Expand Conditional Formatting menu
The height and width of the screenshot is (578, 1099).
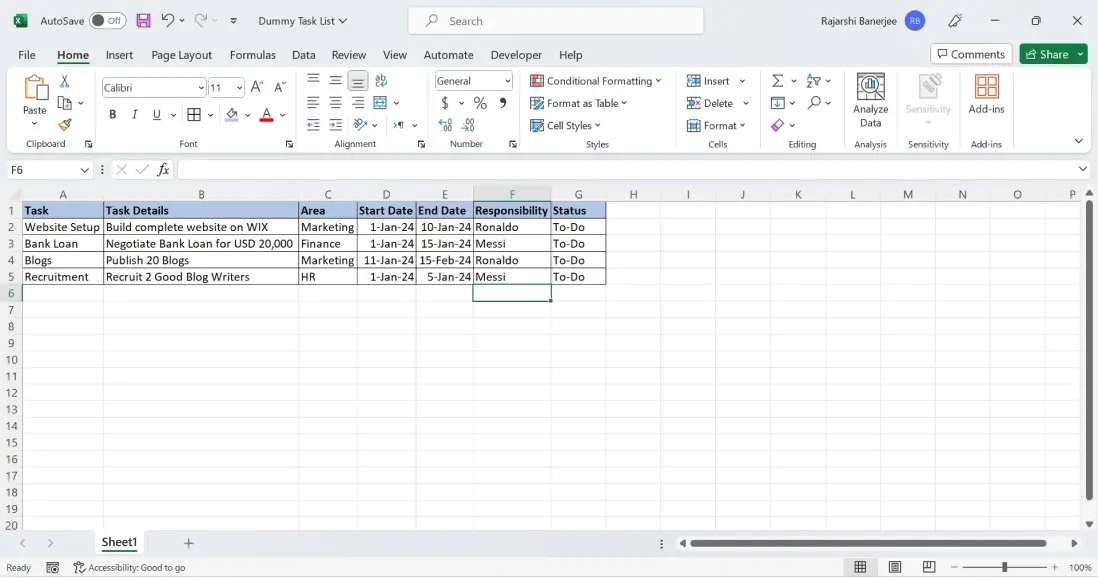595,81
